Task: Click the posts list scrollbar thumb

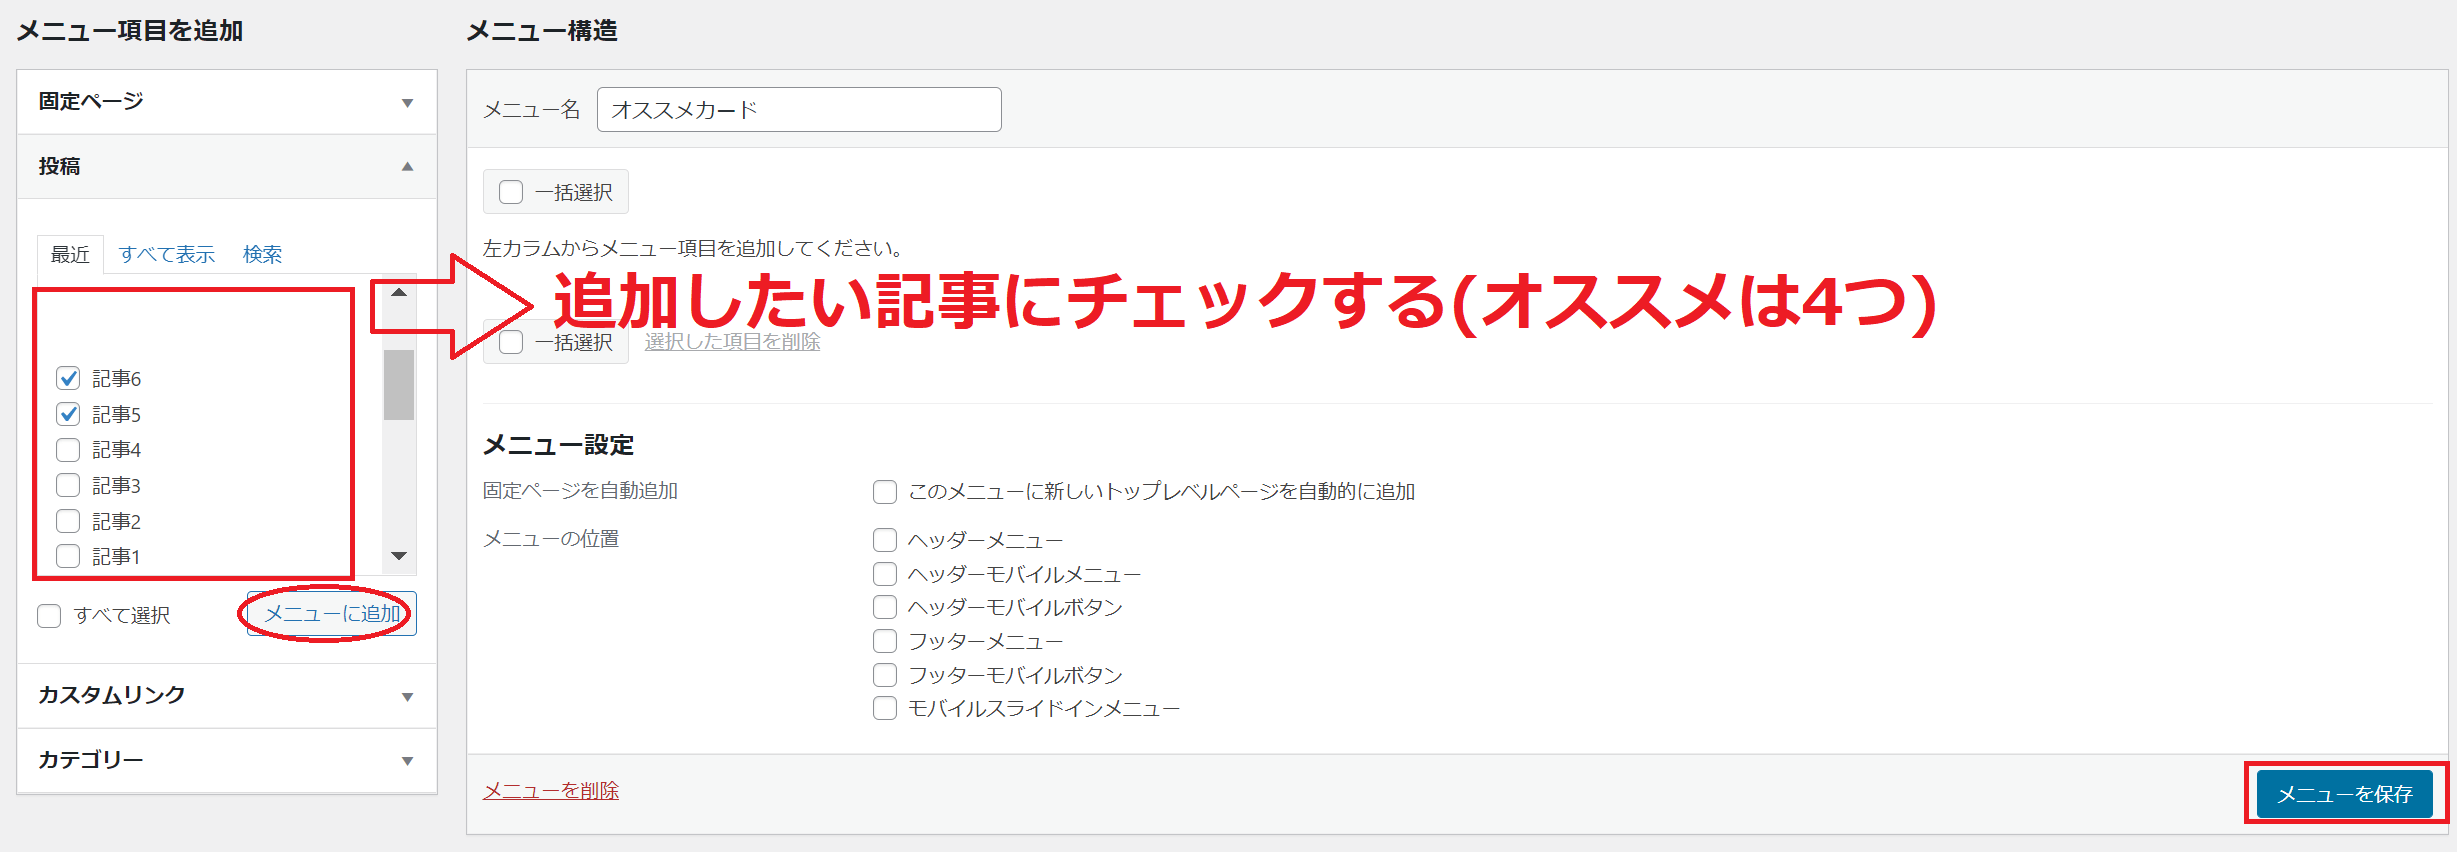Action: click(399, 385)
